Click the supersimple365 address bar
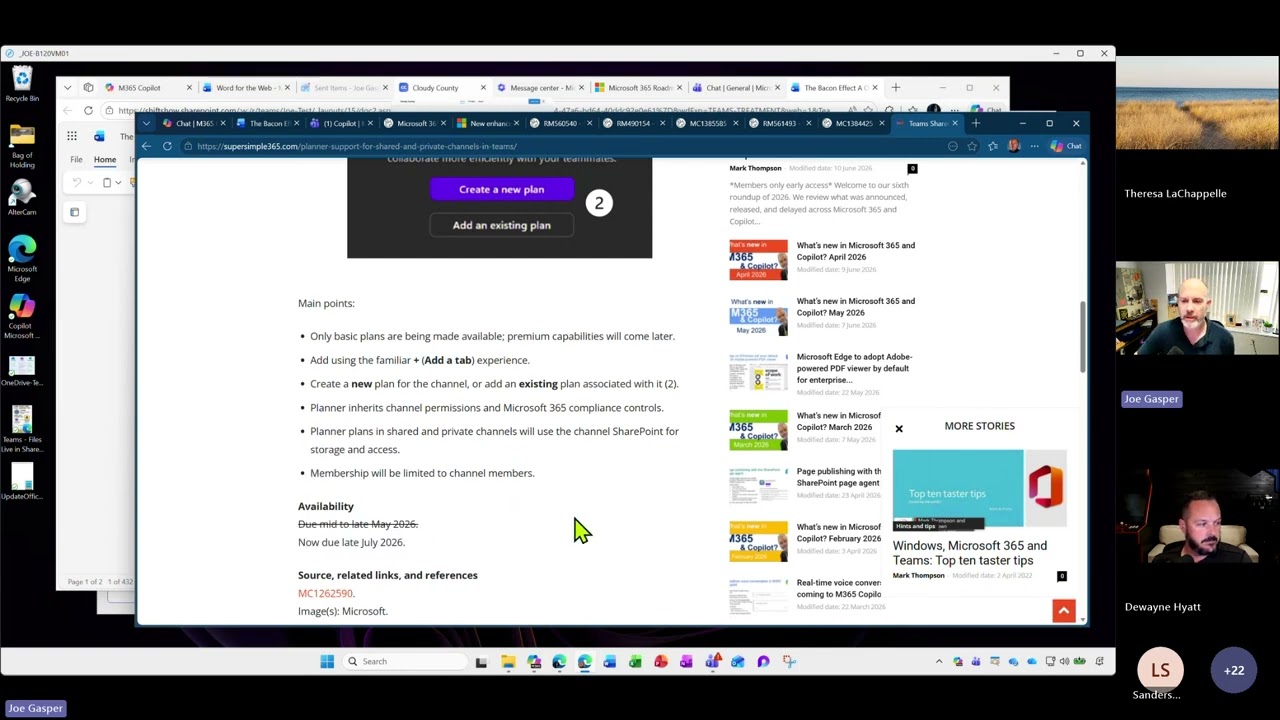Viewport: 1280px width, 720px height. coord(560,146)
